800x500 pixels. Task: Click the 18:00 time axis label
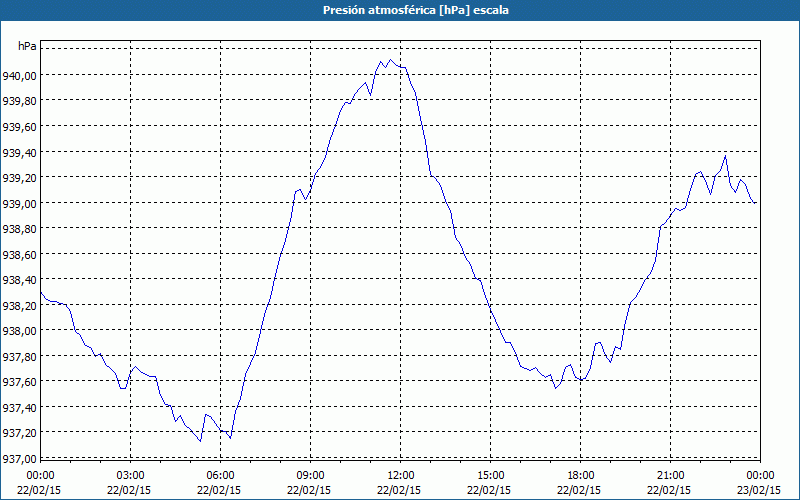(x=581, y=476)
